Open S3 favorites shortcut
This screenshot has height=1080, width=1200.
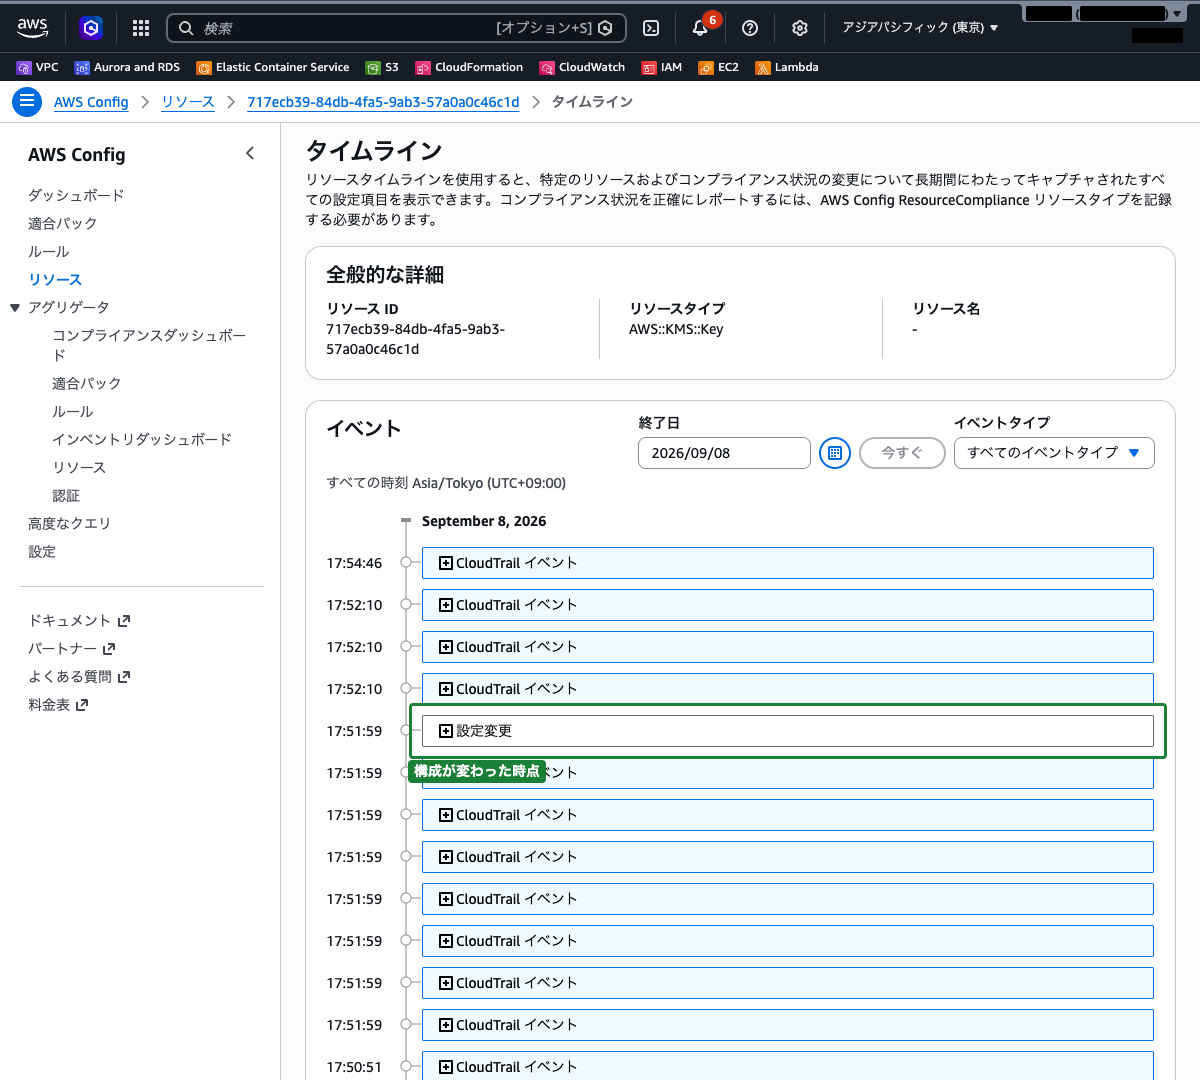point(383,67)
